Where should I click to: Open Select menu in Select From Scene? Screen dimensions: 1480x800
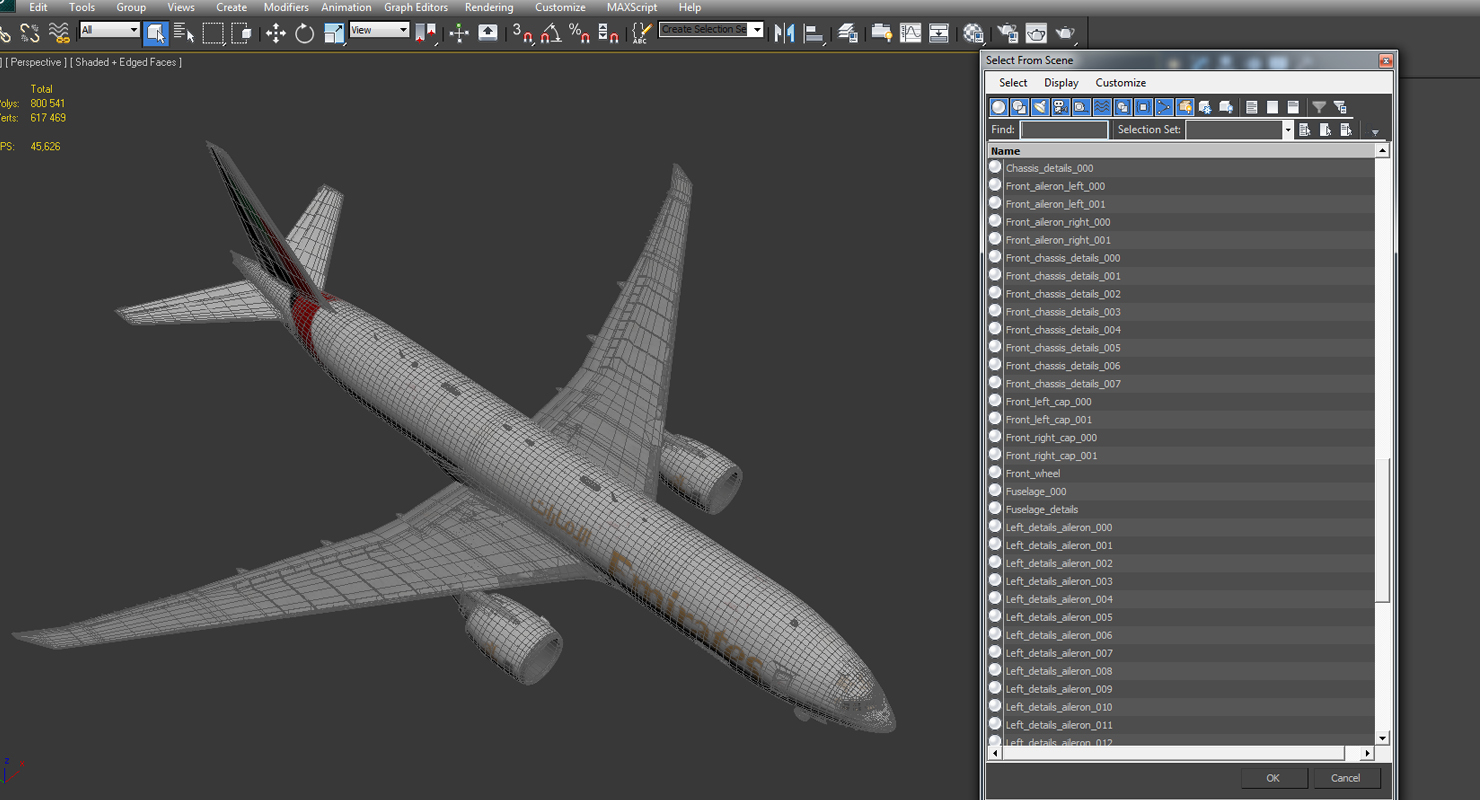point(1013,83)
